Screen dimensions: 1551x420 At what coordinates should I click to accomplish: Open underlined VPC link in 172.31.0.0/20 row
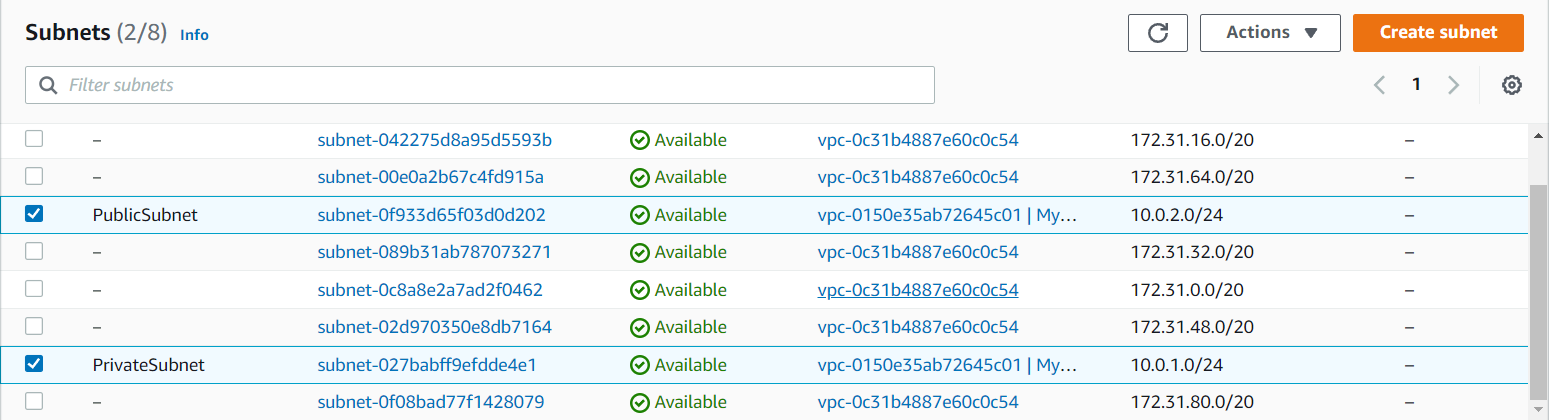click(918, 290)
